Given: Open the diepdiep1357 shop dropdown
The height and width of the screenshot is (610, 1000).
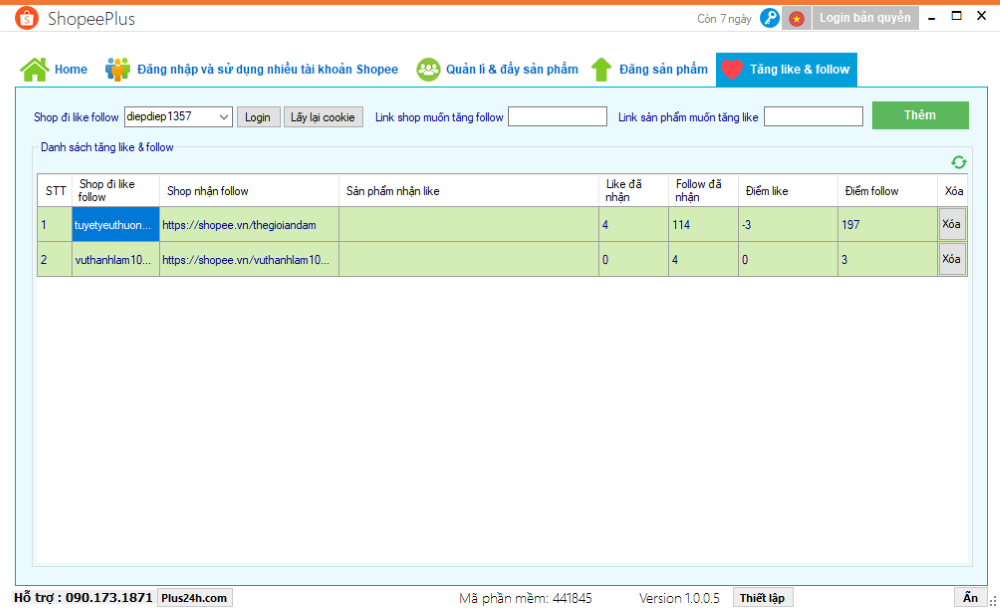Looking at the screenshot, I should tap(224, 117).
